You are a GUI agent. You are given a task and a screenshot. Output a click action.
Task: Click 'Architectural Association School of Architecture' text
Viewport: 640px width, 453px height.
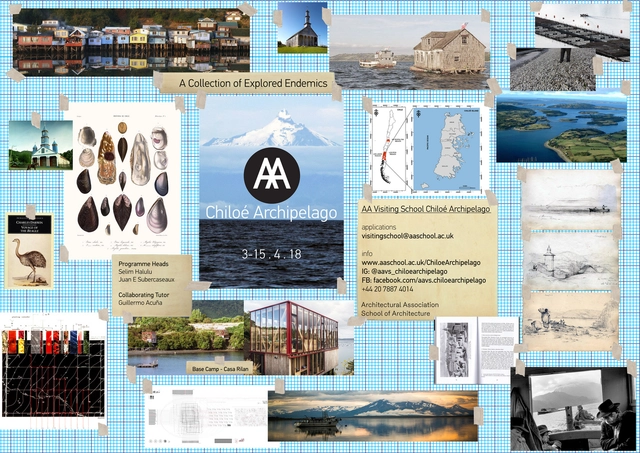[x=400, y=309]
